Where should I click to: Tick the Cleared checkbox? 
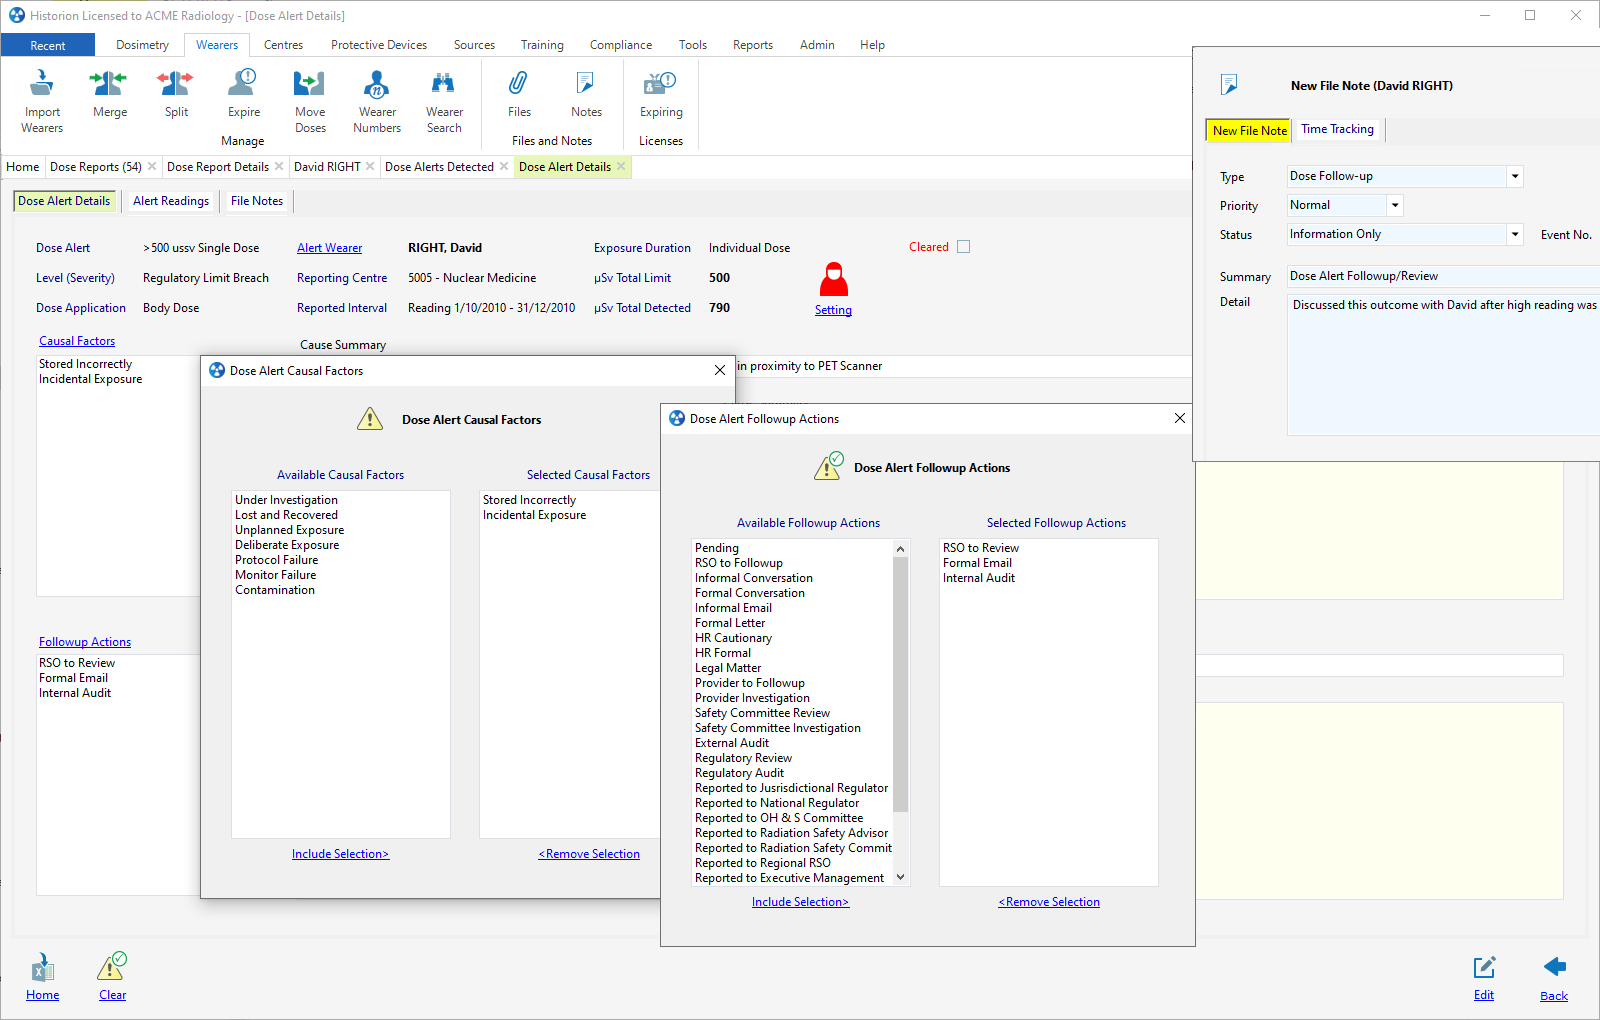(x=964, y=247)
